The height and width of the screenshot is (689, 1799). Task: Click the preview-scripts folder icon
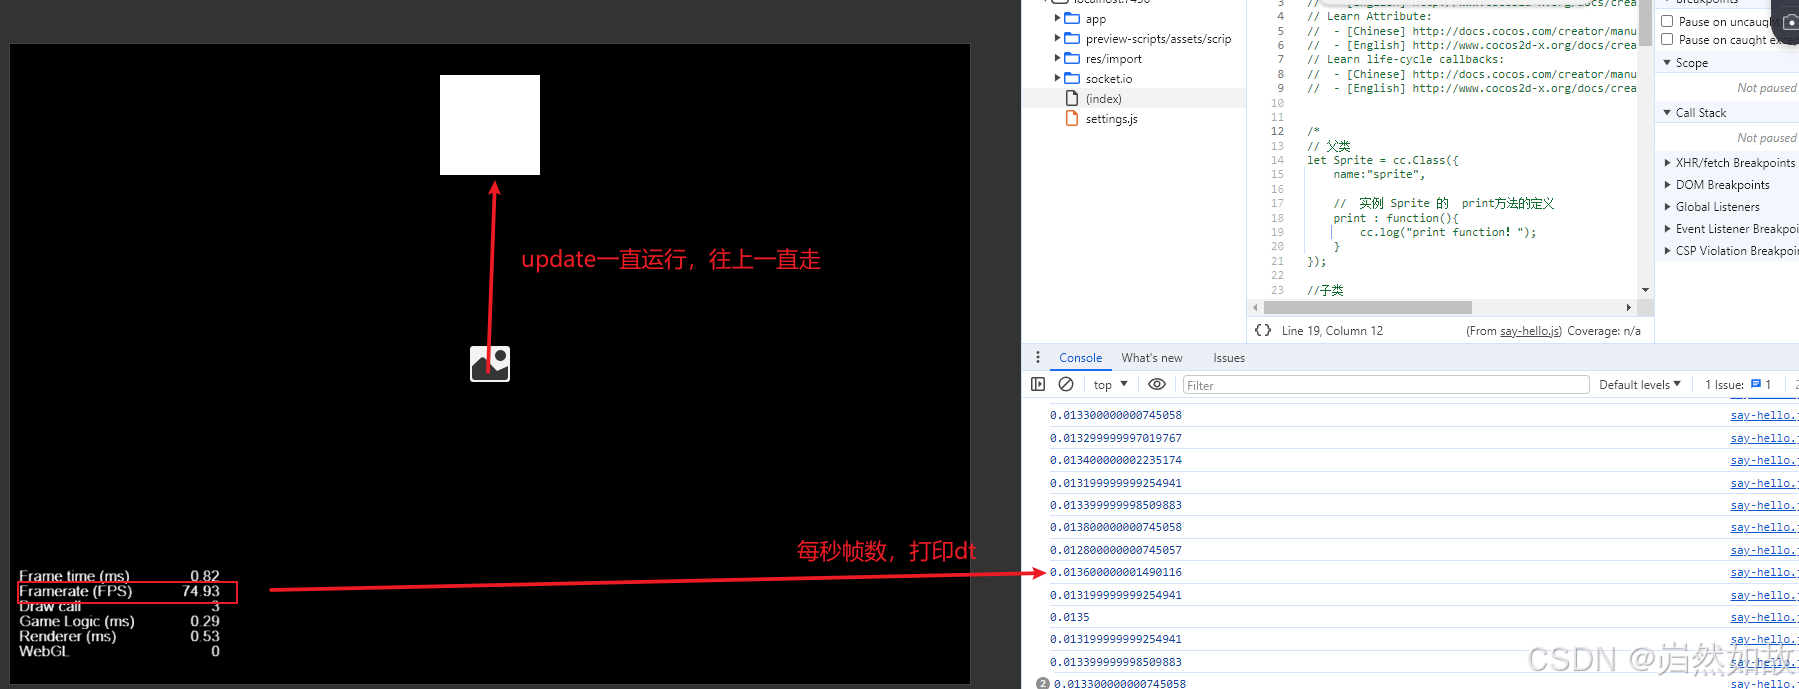click(1072, 38)
